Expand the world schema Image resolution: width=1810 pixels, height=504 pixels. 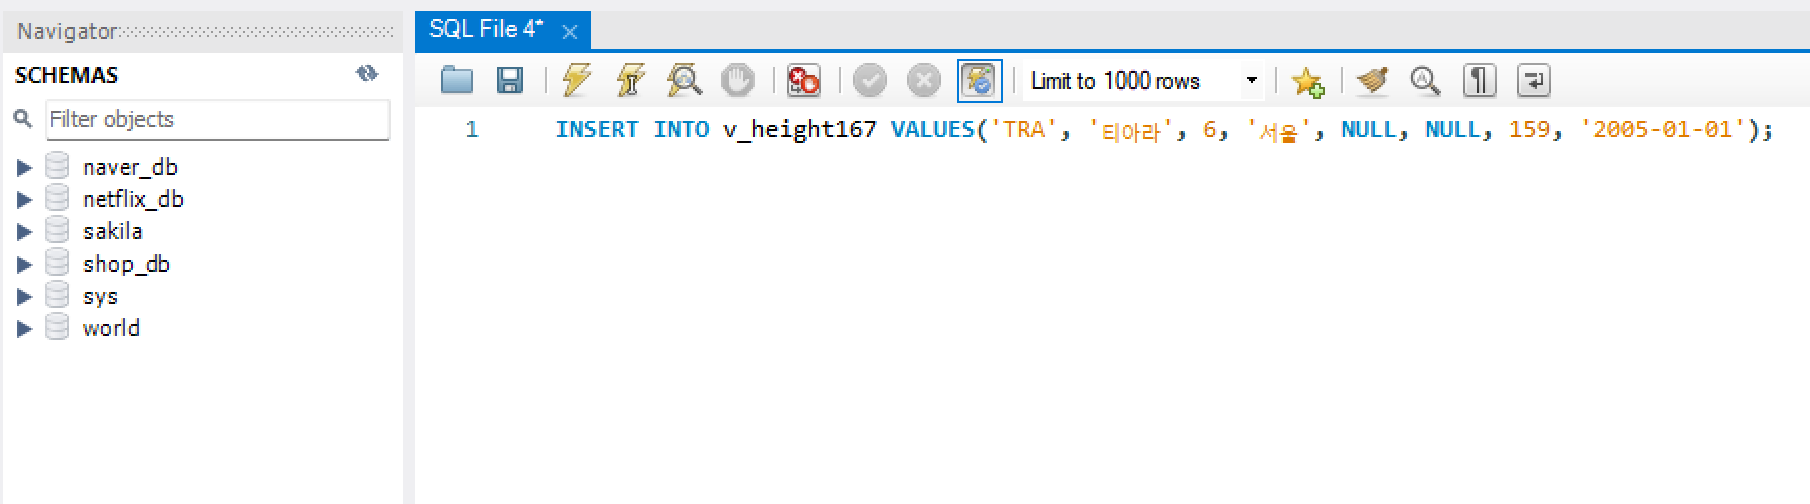pos(24,328)
